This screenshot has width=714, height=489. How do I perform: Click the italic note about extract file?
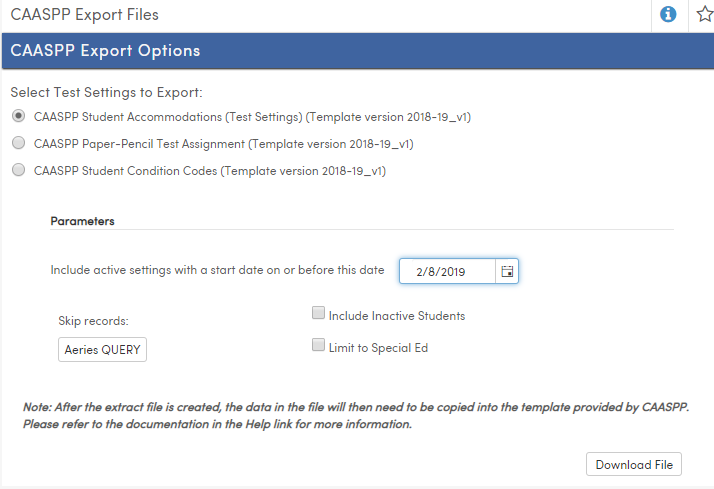pos(356,415)
